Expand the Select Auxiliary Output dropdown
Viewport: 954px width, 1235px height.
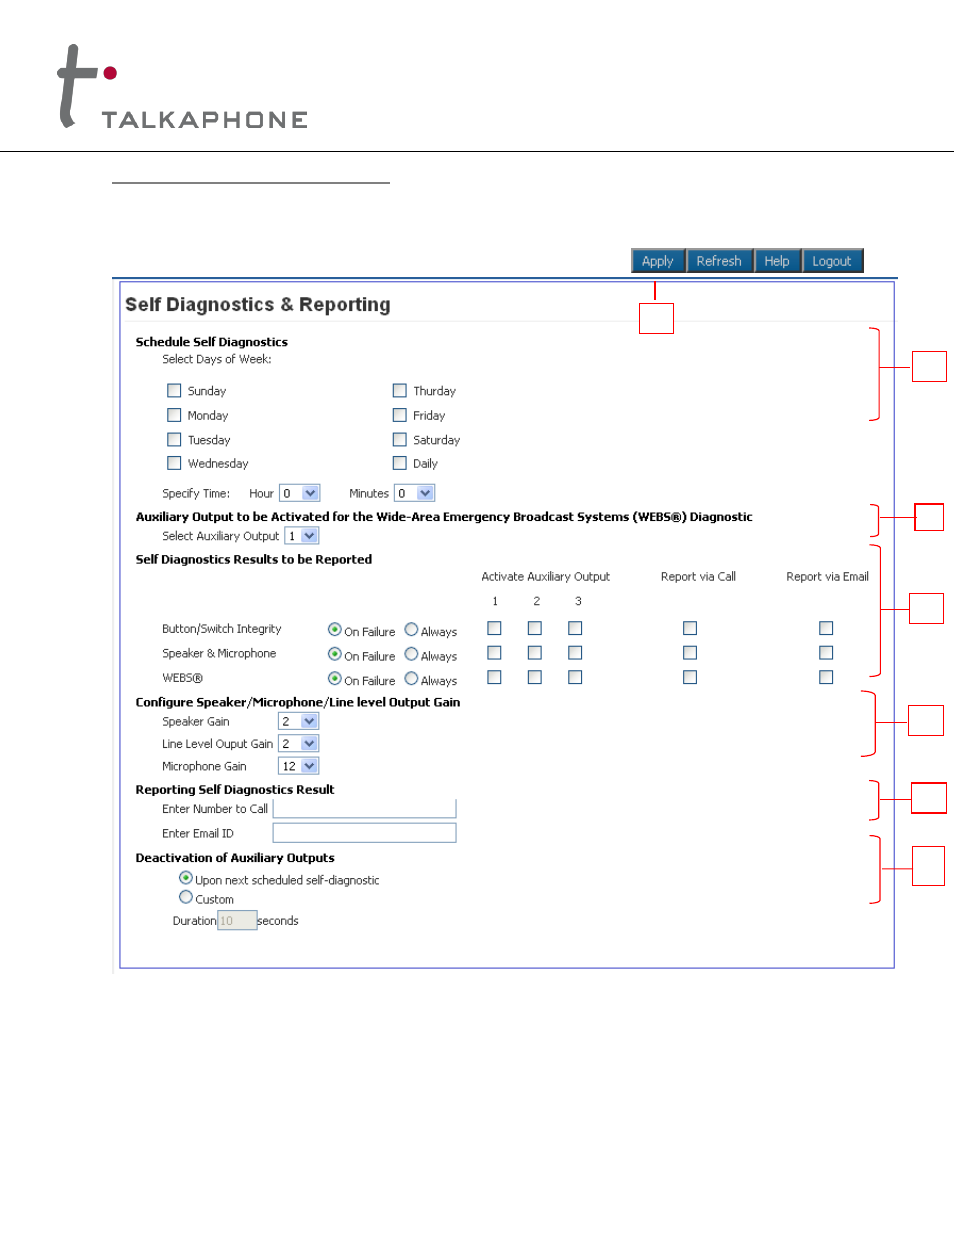[x=302, y=536]
